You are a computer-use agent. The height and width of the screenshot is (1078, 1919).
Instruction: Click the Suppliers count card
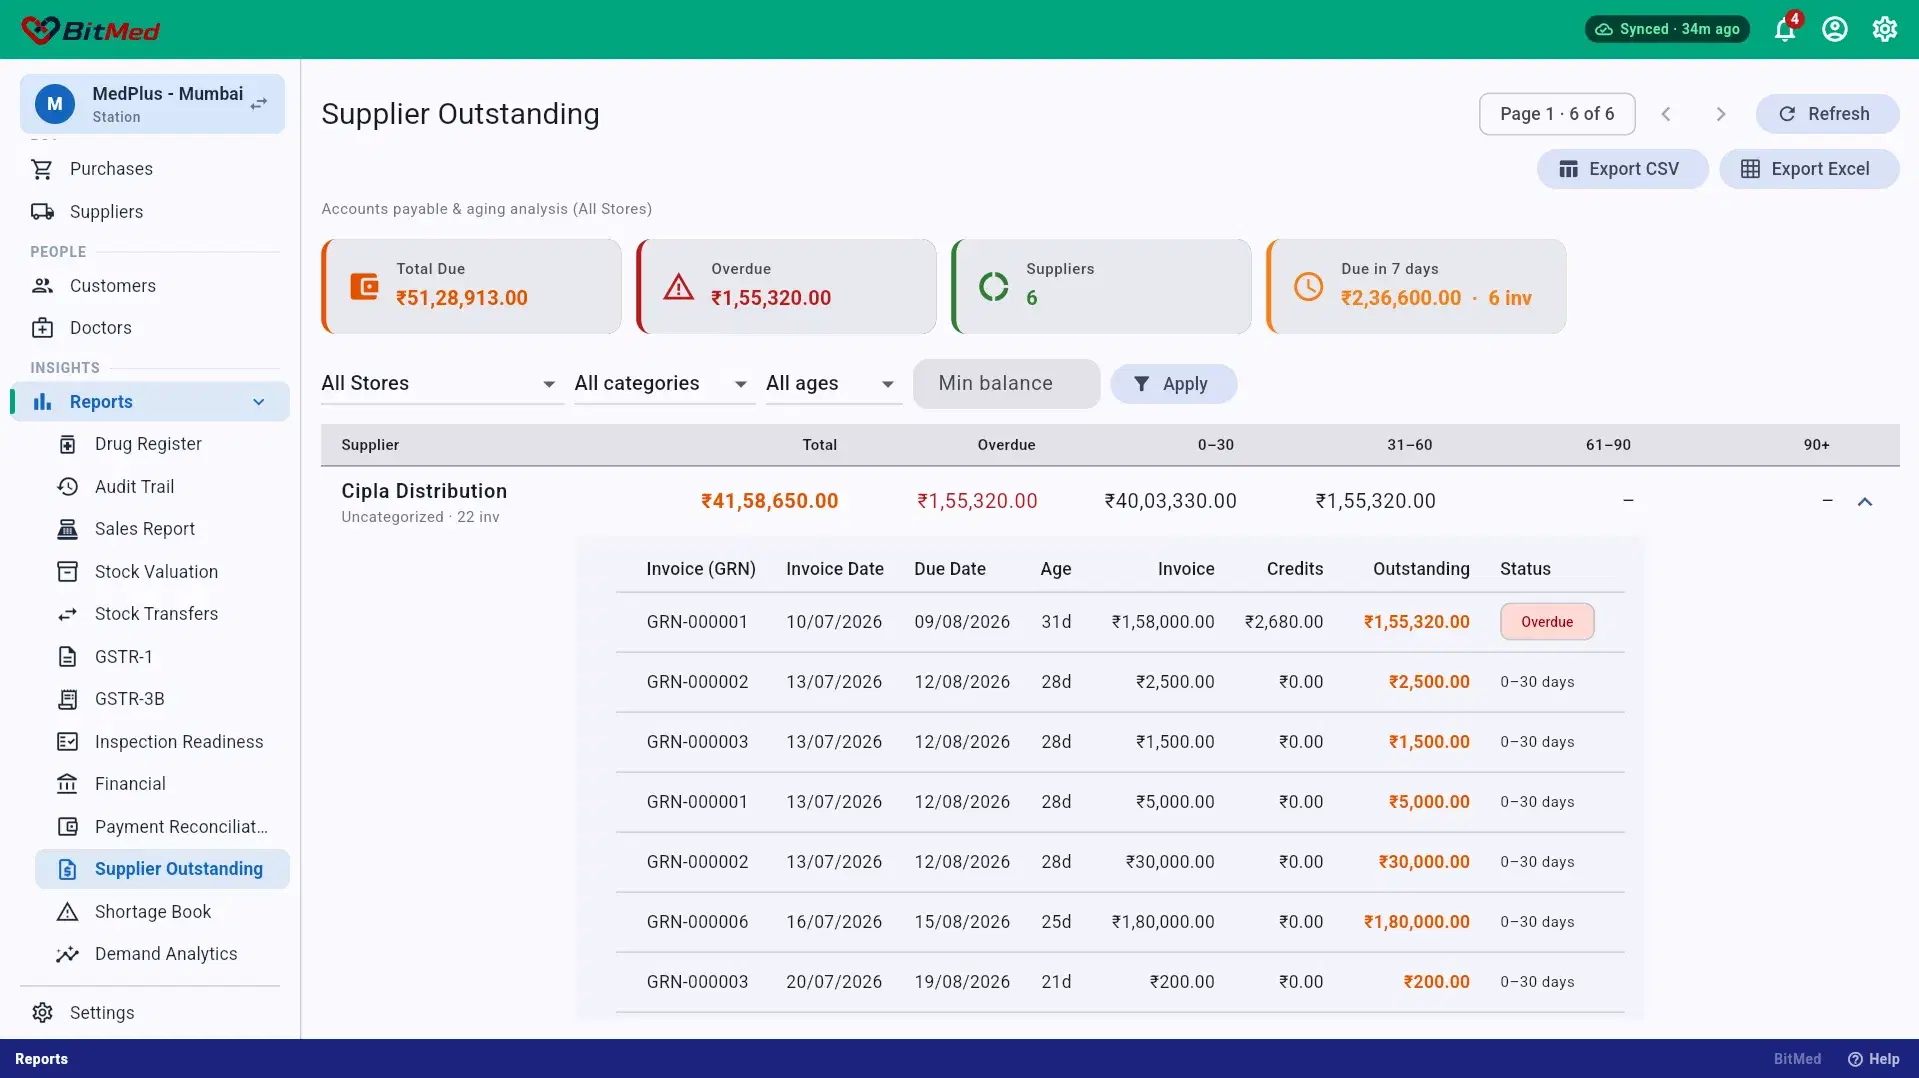coord(1101,286)
